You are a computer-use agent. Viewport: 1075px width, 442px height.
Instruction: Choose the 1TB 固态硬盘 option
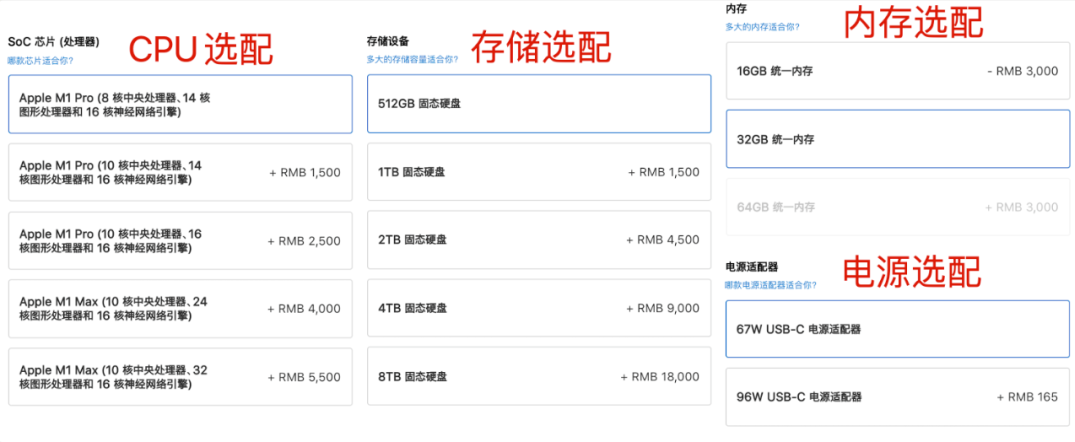coord(539,172)
